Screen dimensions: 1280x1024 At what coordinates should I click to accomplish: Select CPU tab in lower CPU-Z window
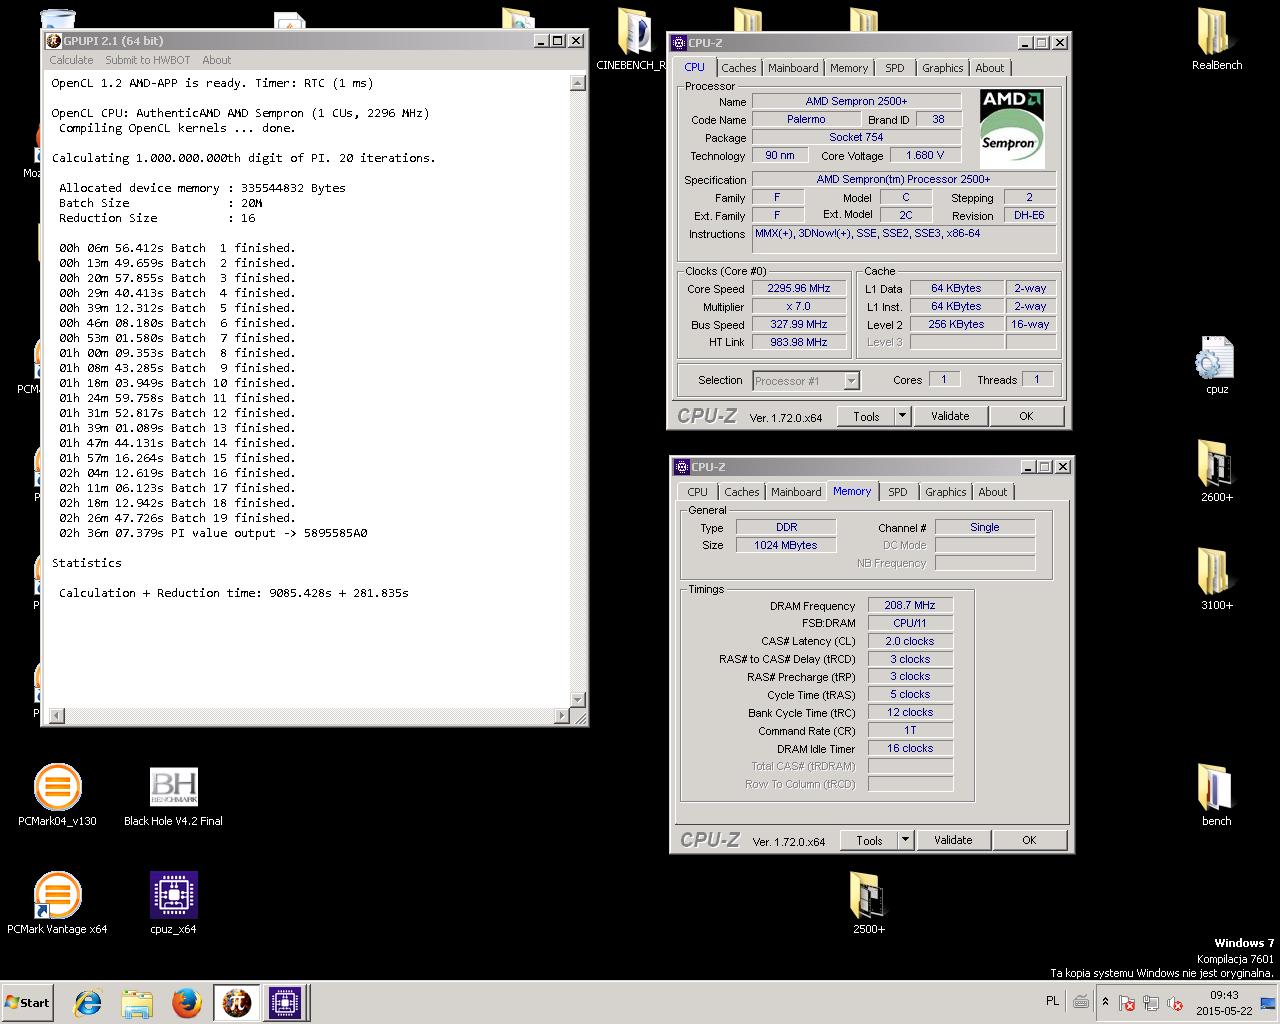[698, 492]
